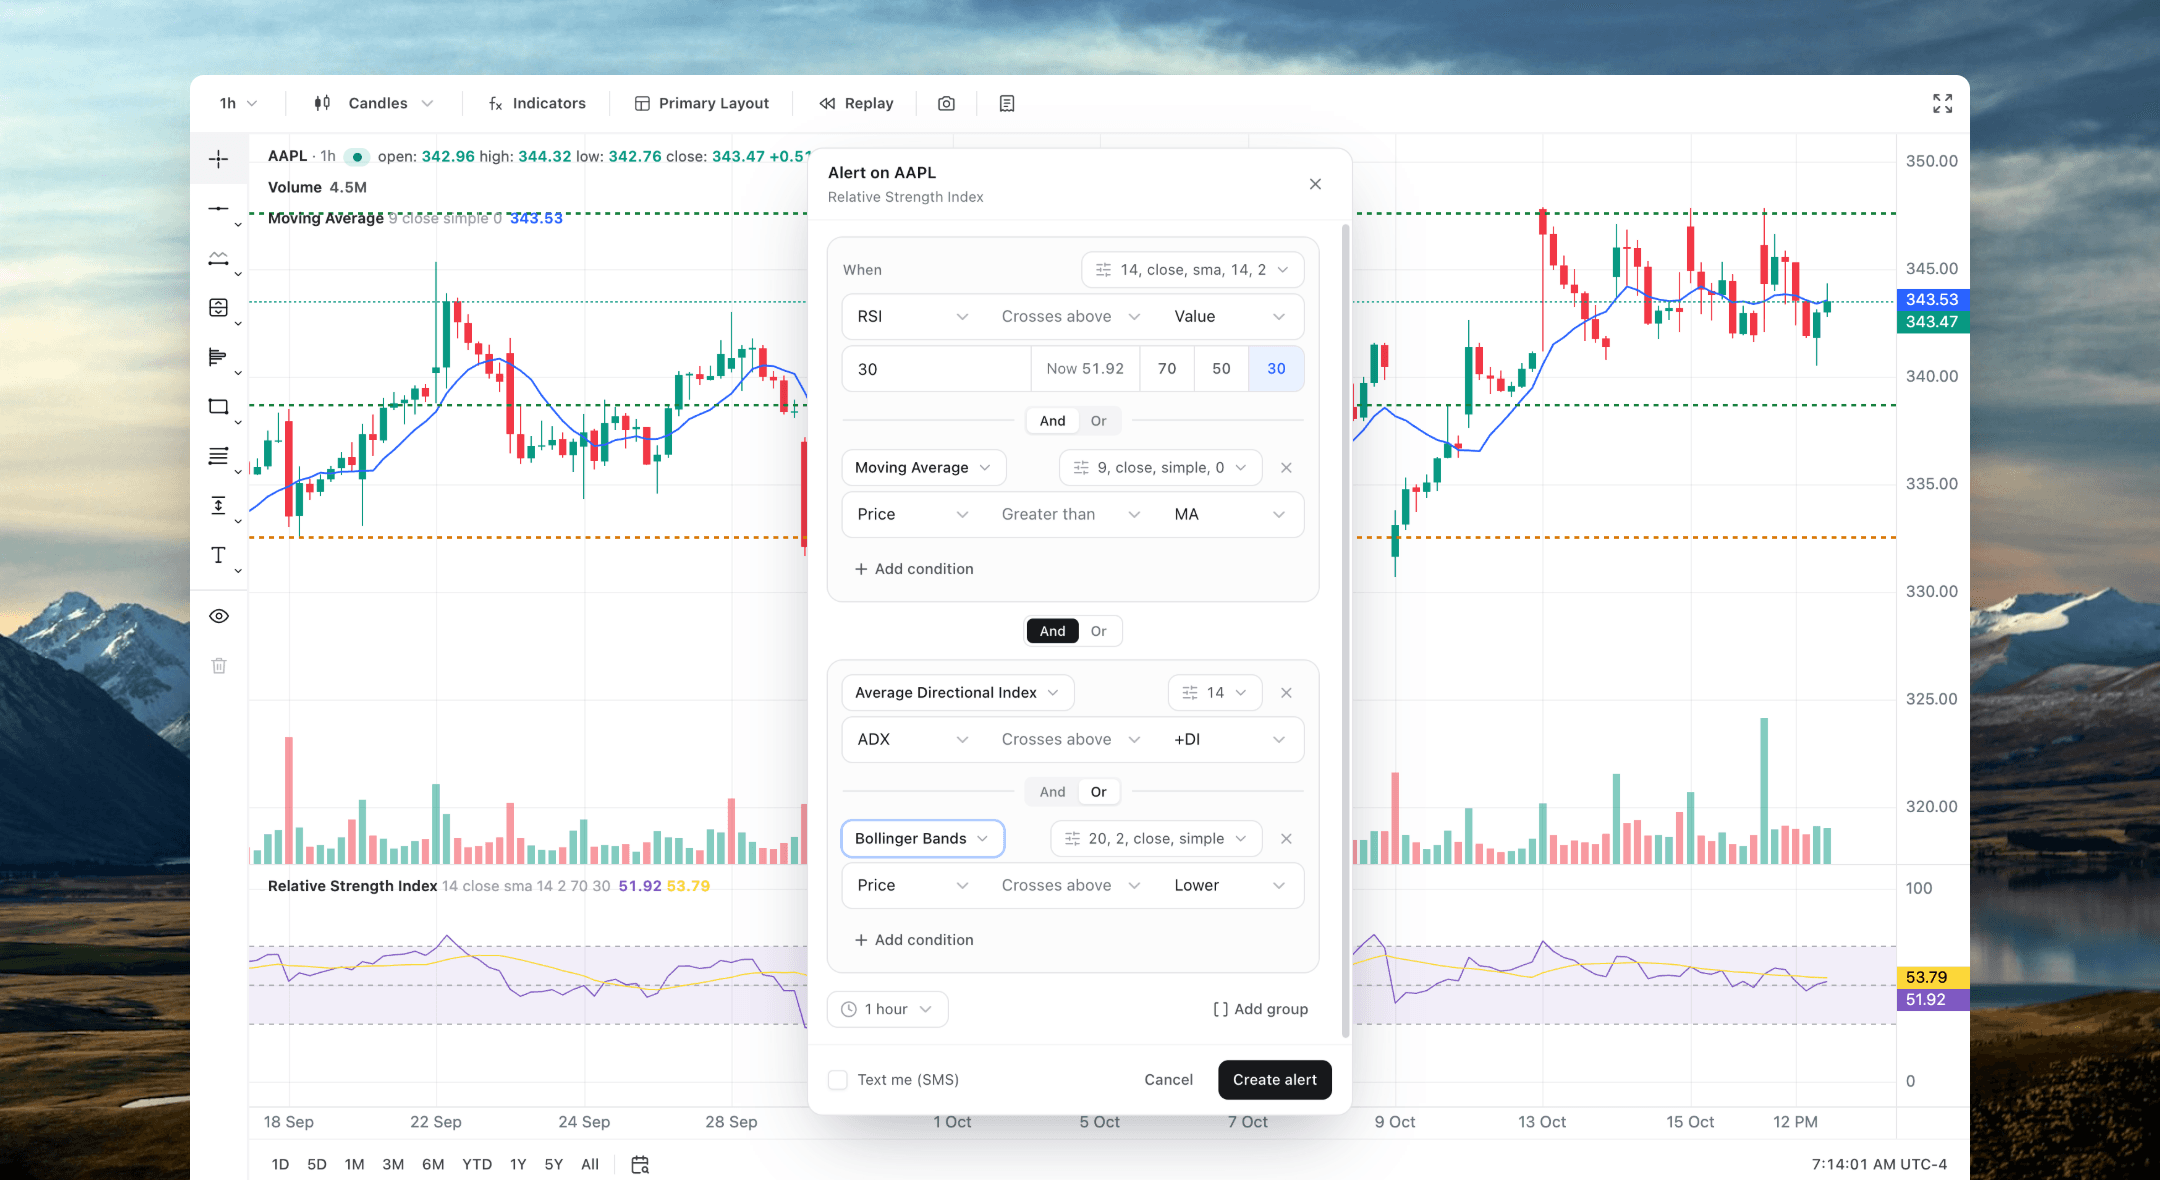Cancel the alert dialog
Viewport: 2160px width, 1180px height.
1168,1080
